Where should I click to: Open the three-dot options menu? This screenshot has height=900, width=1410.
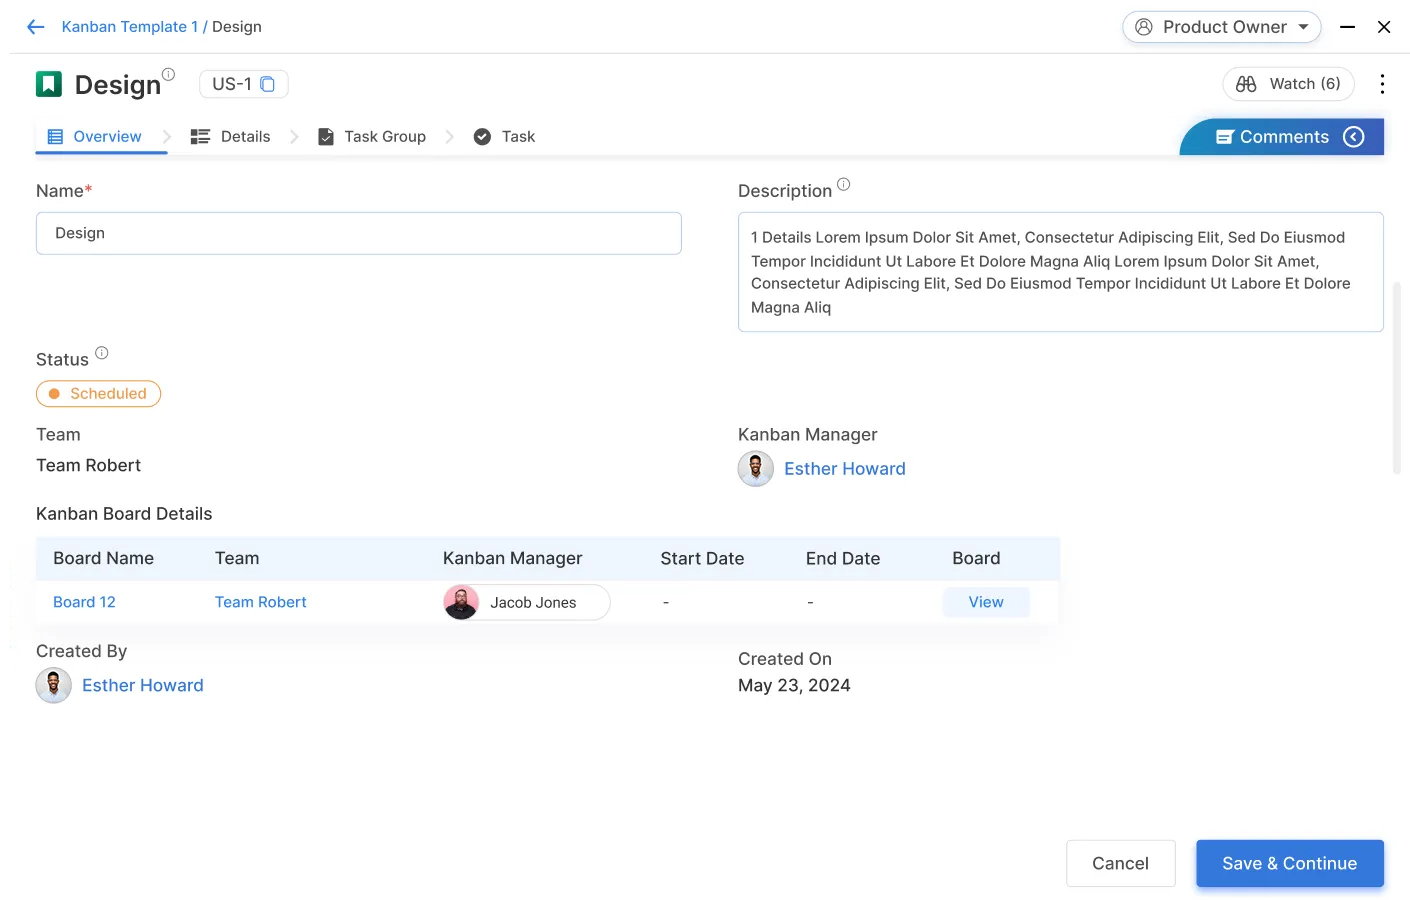(x=1383, y=84)
